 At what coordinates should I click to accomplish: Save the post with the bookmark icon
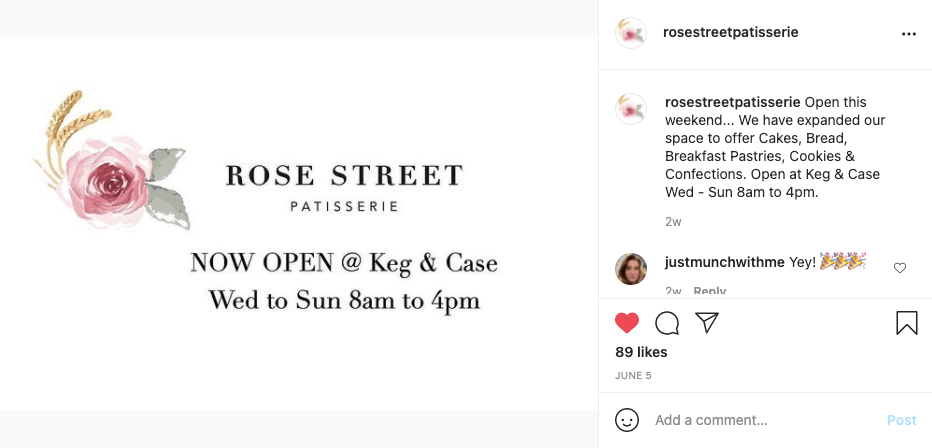pos(906,323)
